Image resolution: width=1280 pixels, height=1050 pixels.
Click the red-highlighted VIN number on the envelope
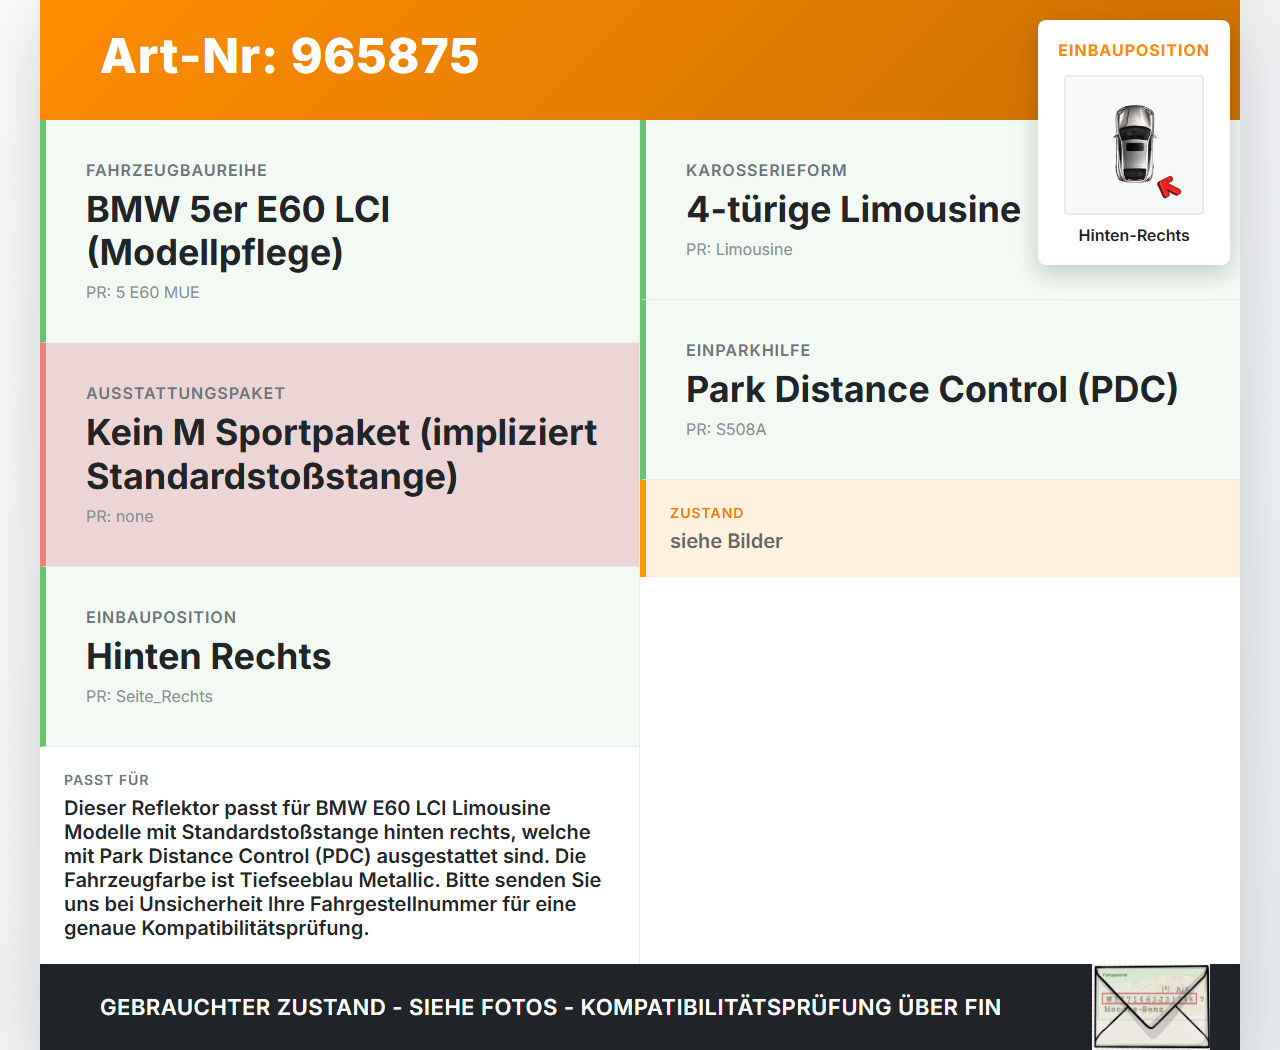click(1149, 999)
